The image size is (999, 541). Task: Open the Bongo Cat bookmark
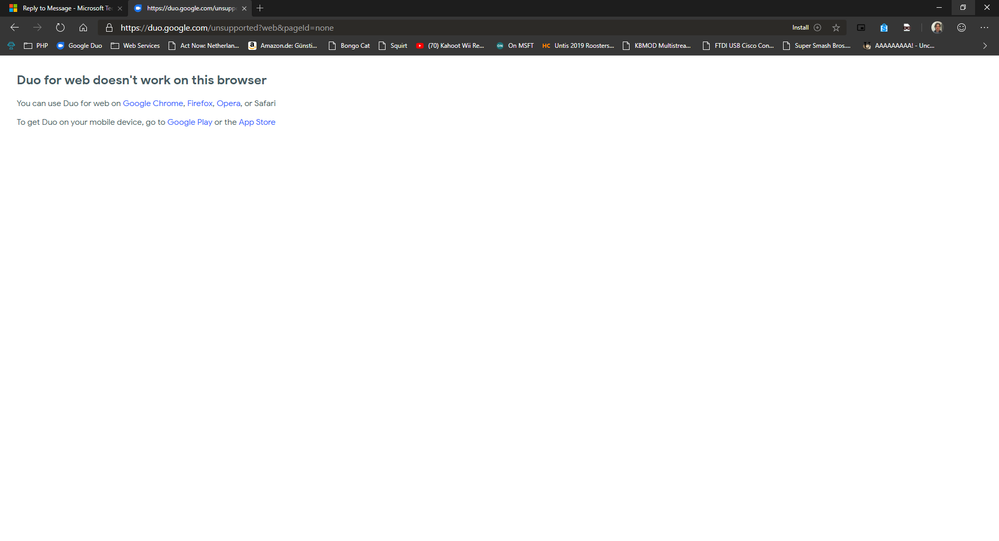349,46
